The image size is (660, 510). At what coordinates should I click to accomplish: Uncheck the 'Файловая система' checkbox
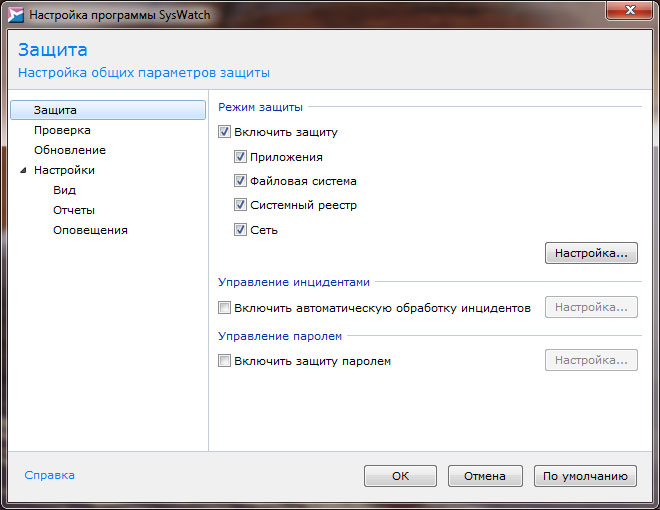click(x=240, y=181)
